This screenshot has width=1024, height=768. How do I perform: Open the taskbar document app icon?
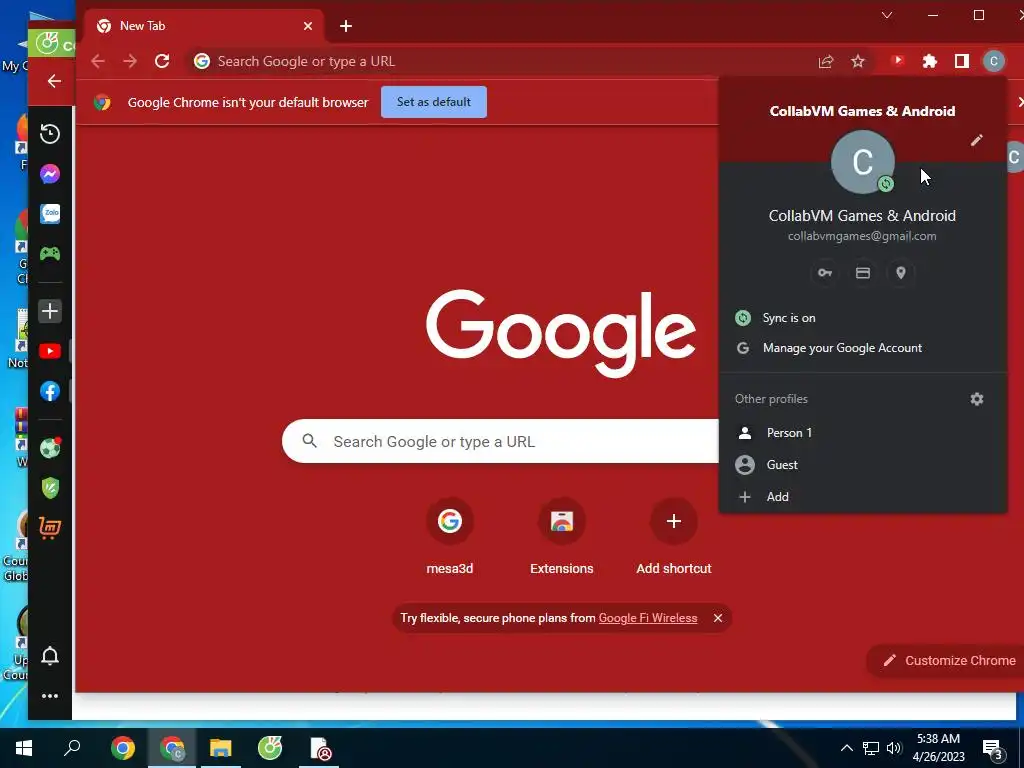(x=319, y=748)
